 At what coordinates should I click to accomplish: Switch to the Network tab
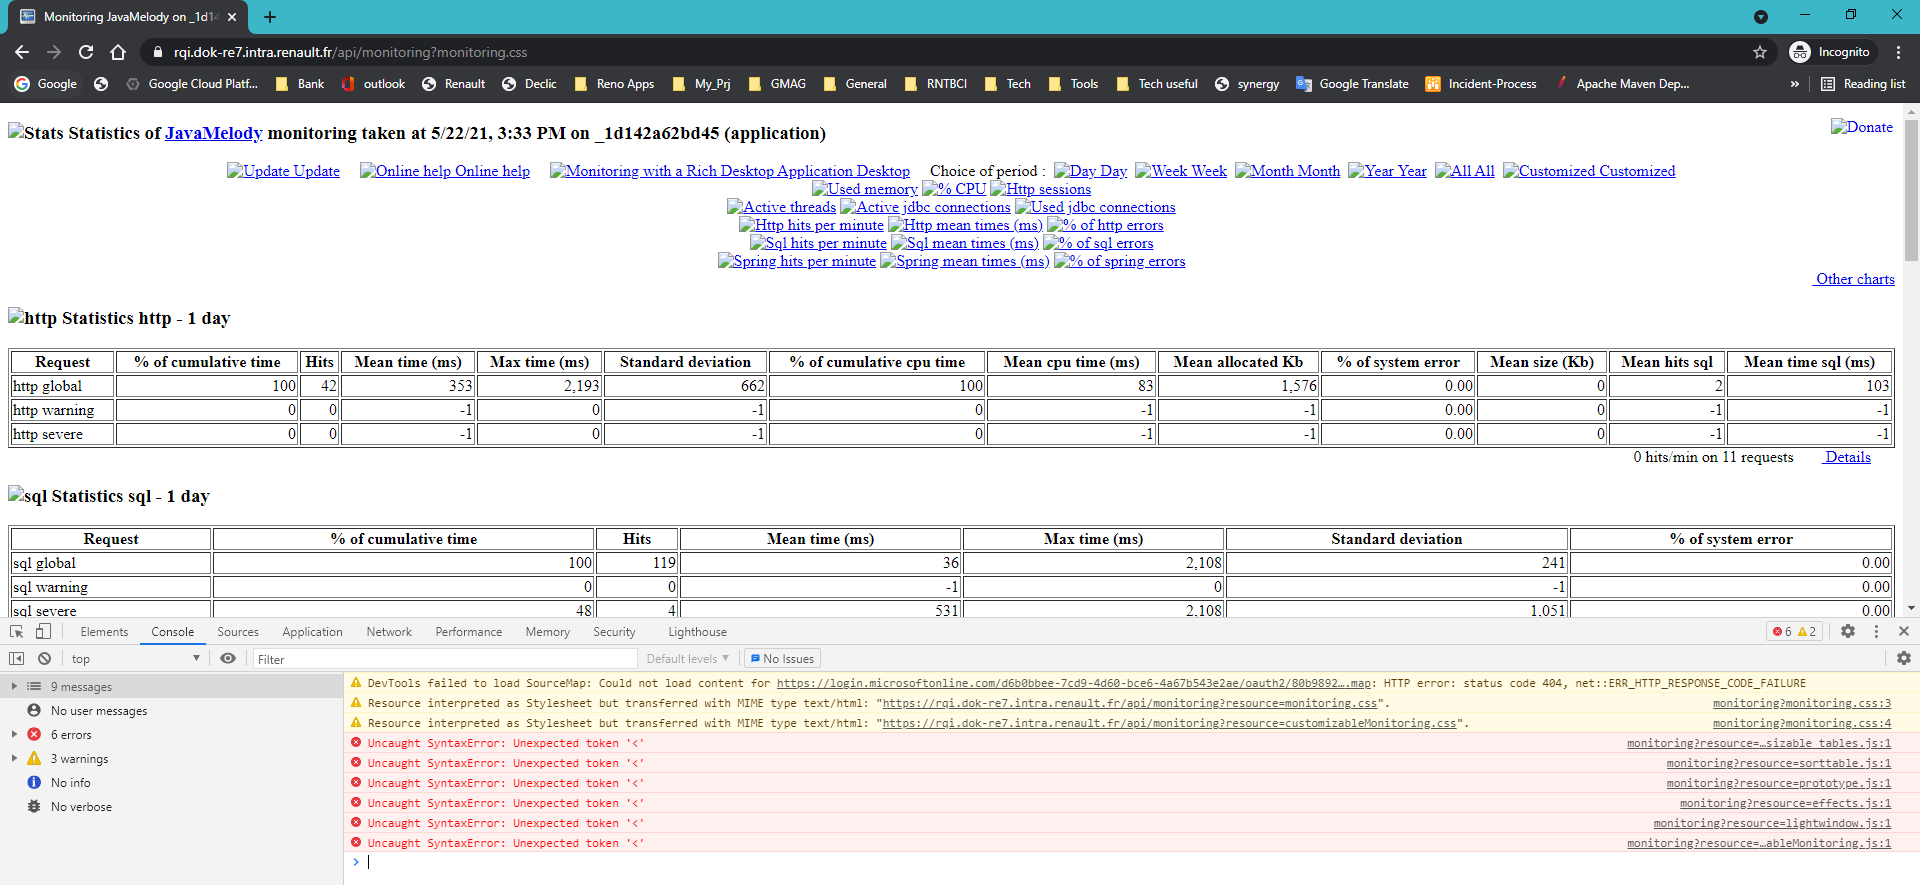coord(389,632)
